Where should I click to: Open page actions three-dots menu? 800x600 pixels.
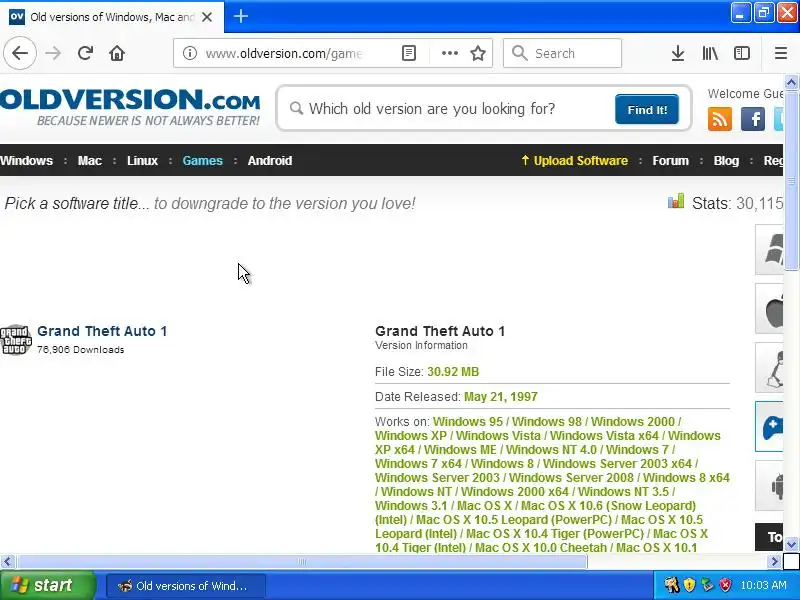point(449,53)
